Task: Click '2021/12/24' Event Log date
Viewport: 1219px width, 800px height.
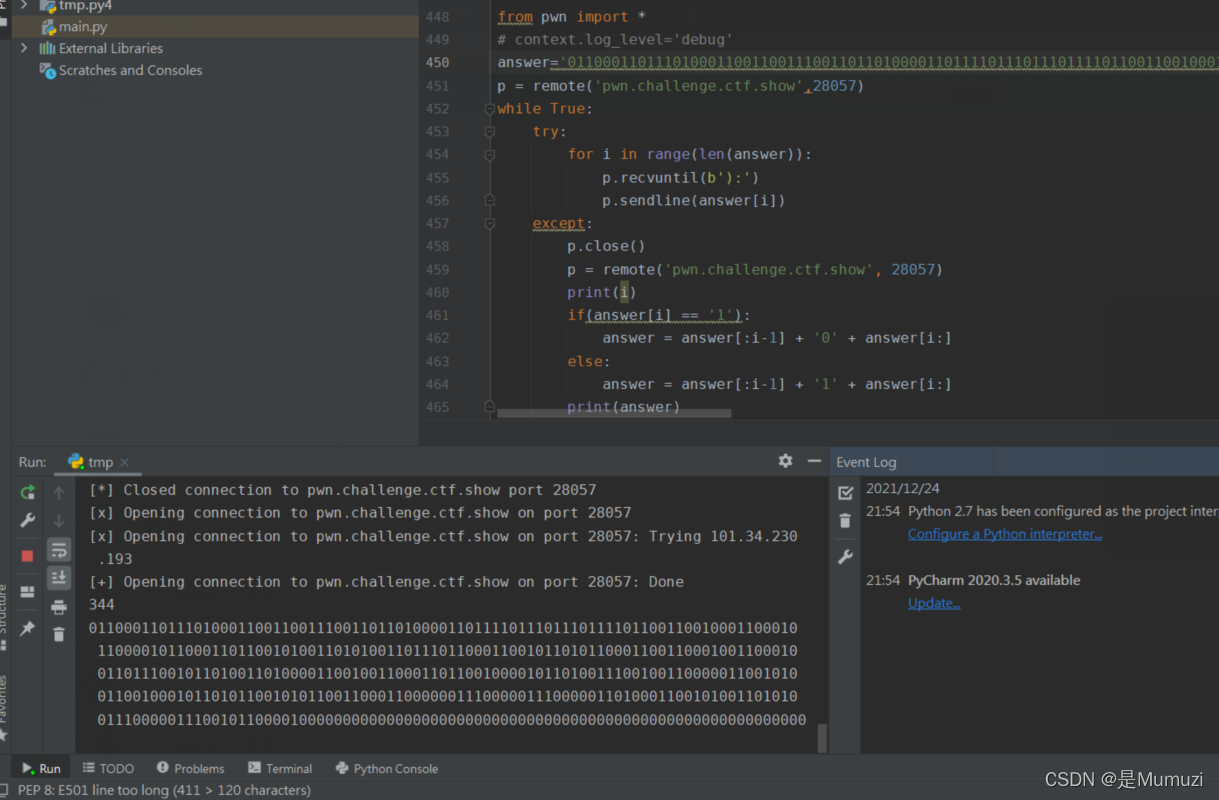Action: (903, 489)
